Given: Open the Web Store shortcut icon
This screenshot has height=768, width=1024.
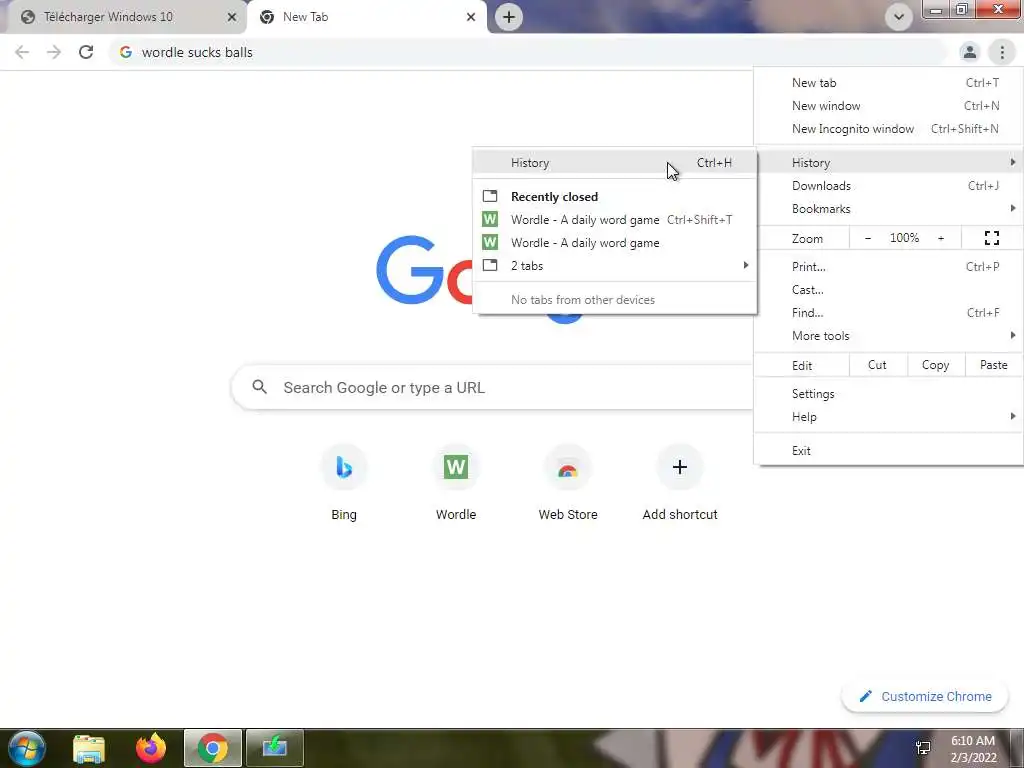Looking at the screenshot, I should [x=568, y=467].
